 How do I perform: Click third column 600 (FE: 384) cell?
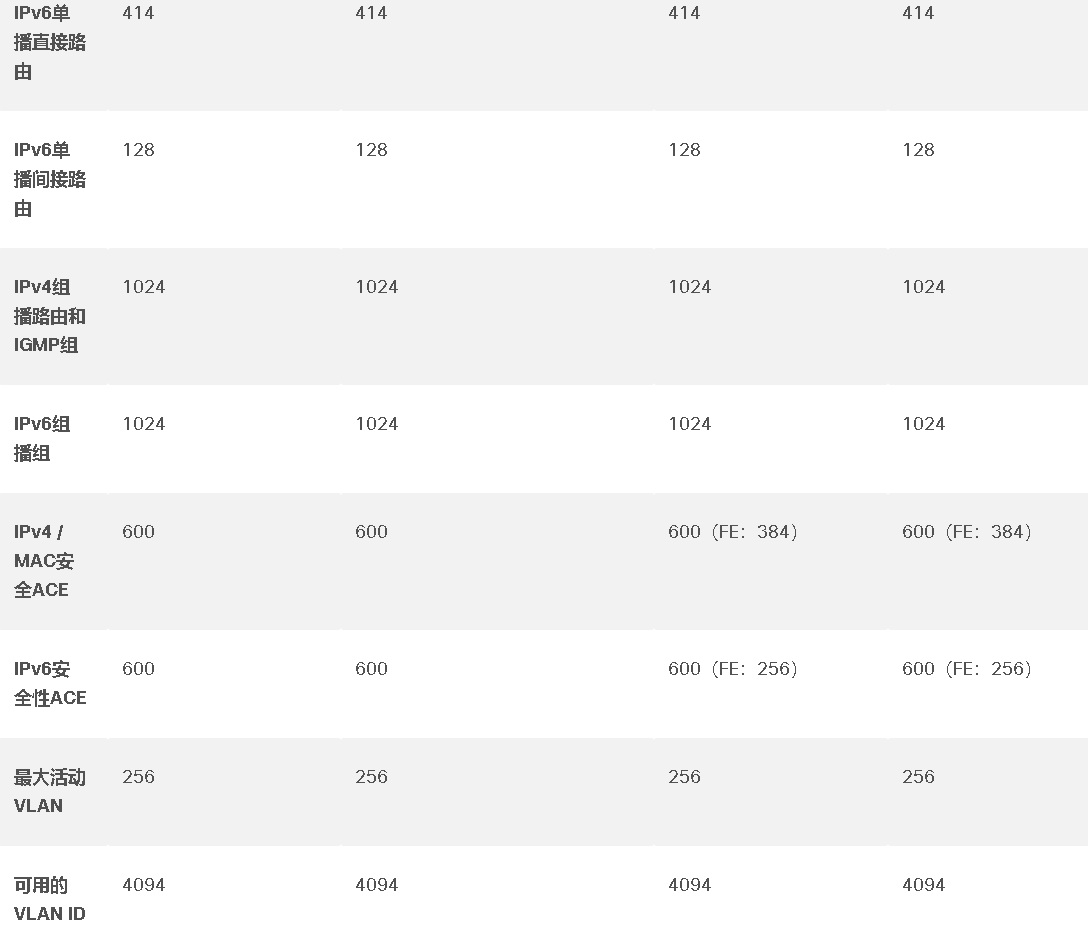(x=732, y=531)
